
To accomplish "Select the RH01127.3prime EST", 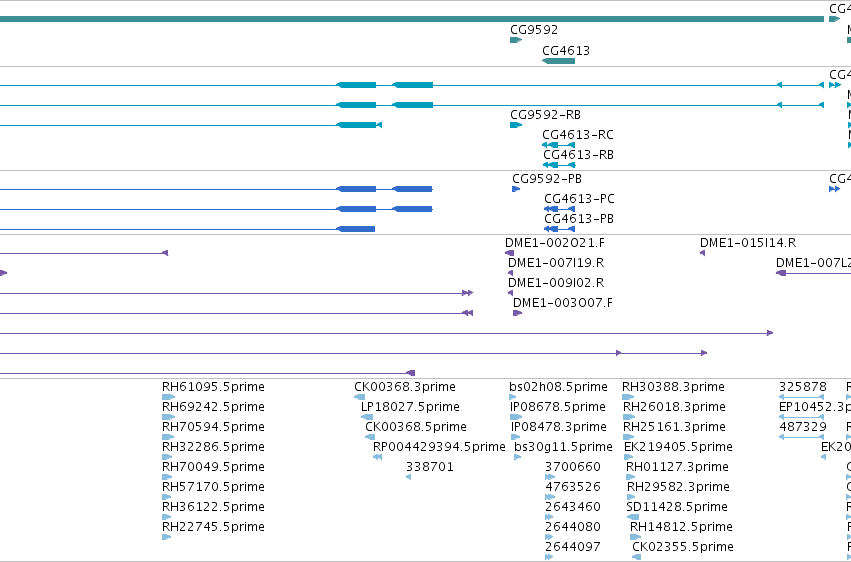I will coord(631,477).
